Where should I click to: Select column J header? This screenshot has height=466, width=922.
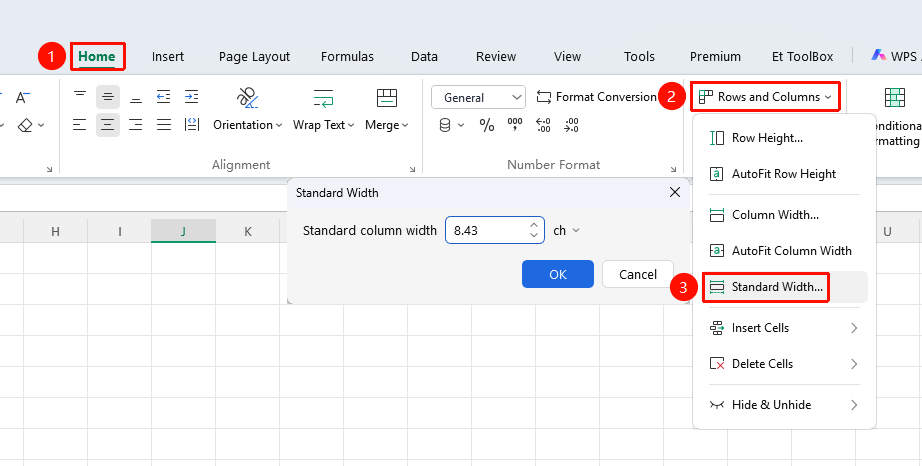pyautogui.click(x=183, y=231)
